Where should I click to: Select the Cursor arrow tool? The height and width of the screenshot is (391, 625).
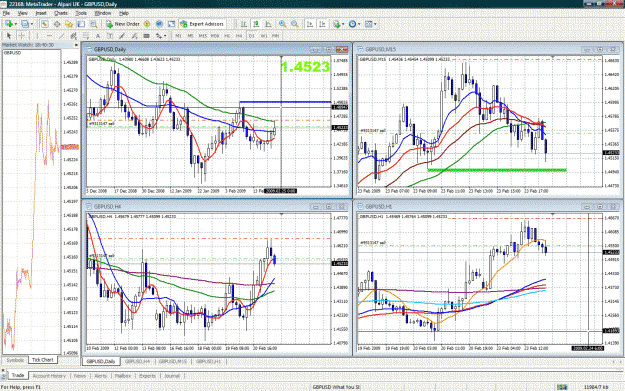tap(9, 36)
